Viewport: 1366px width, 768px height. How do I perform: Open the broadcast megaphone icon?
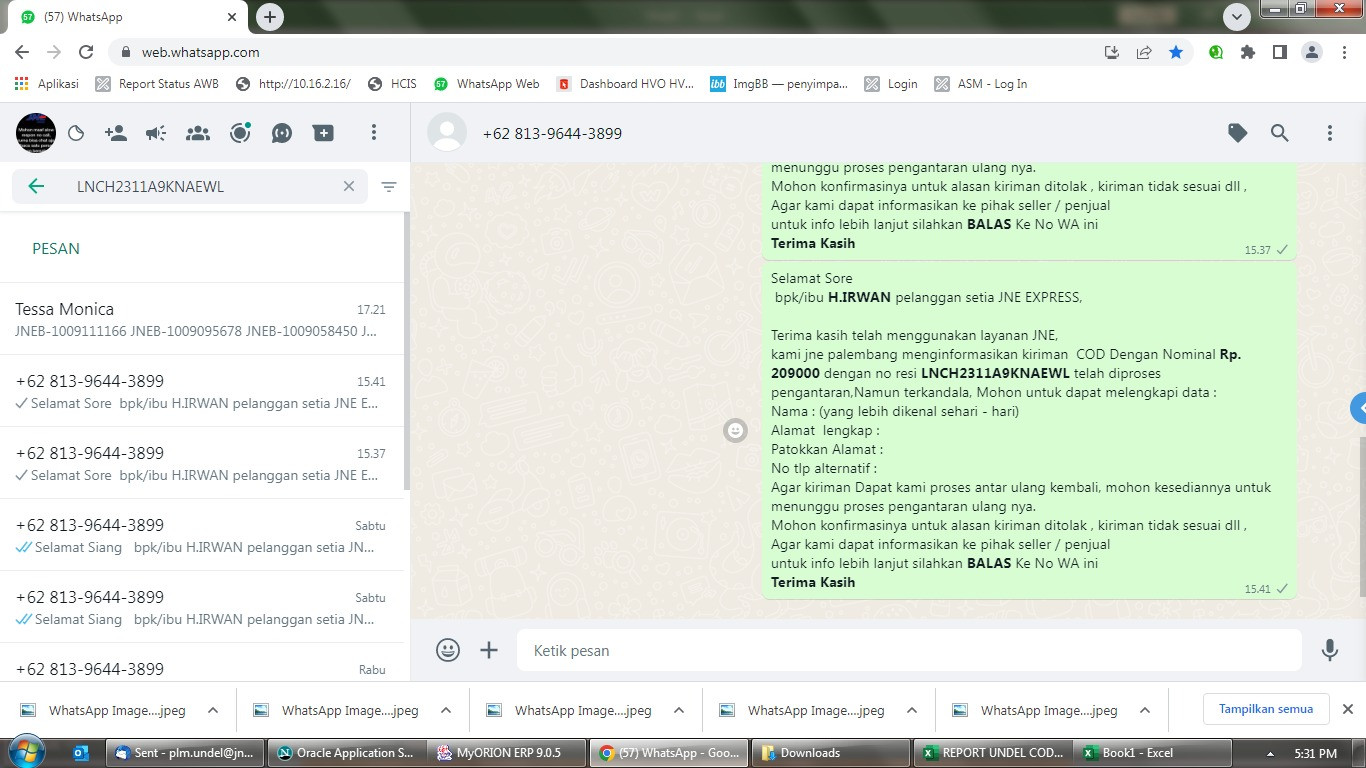[156, 133]
